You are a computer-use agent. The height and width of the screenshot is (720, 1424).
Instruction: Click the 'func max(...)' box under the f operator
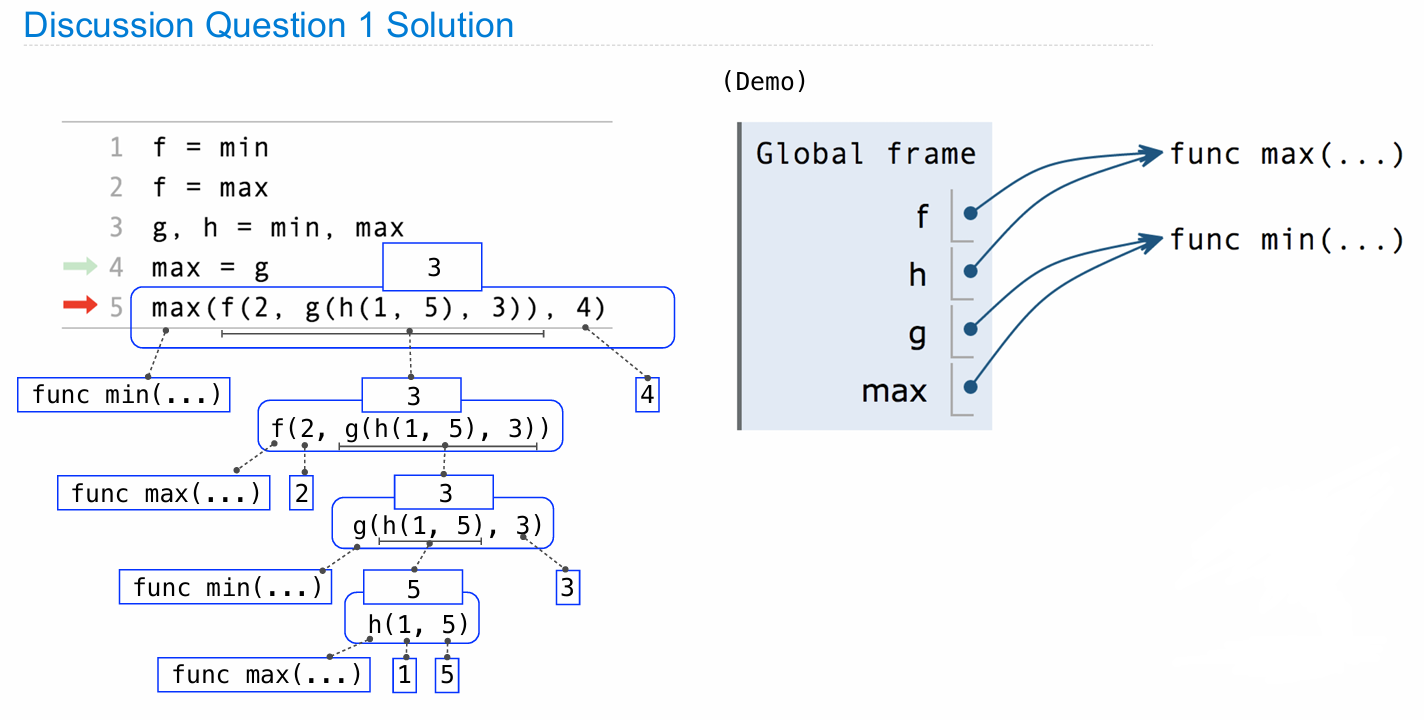(x=164, y=493)
